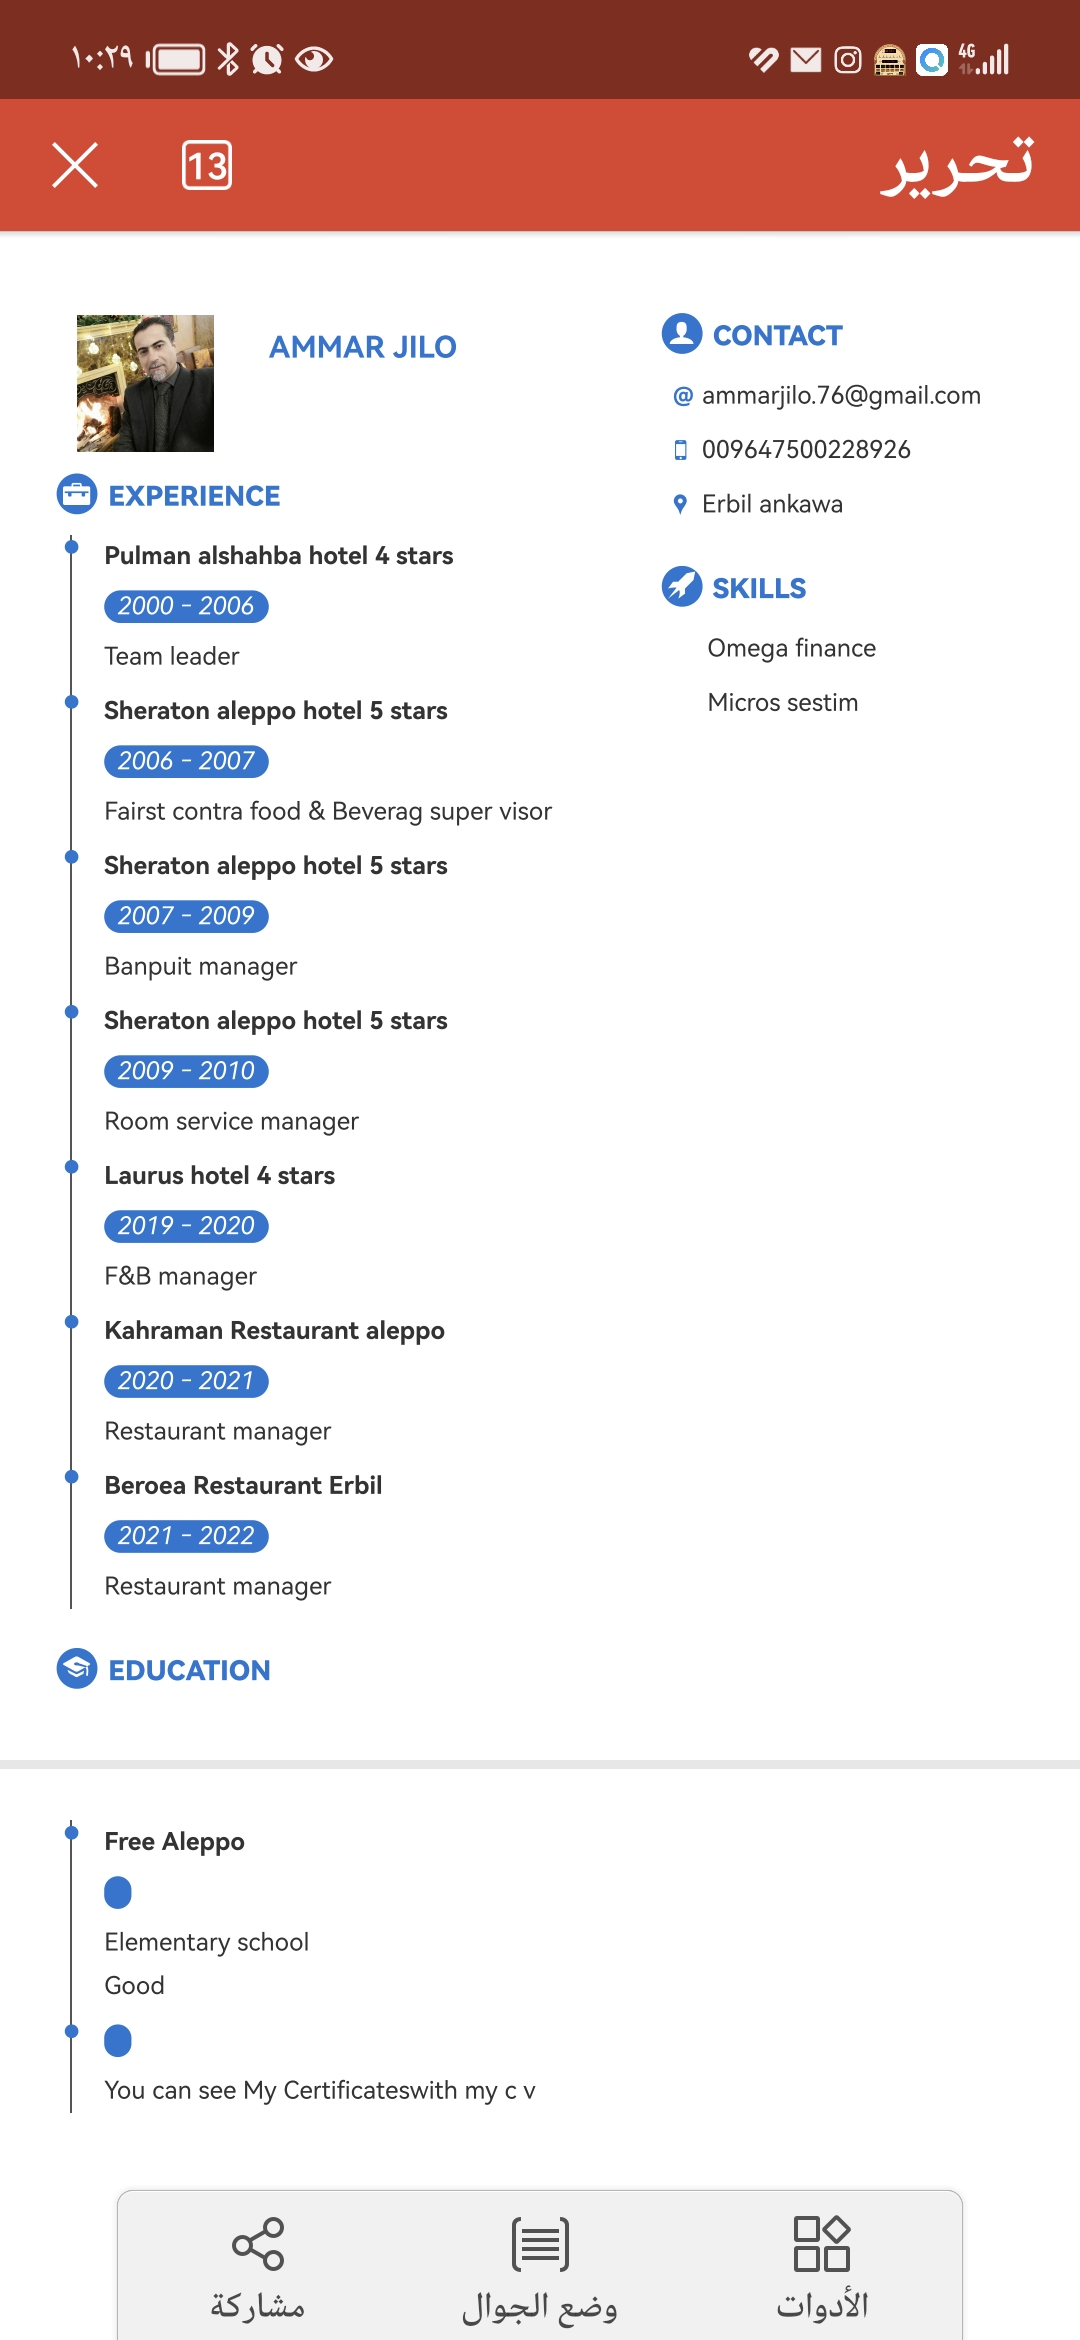Select the Erbil ankawa location text
Screen dimensions: 1080x2340
coord(772,504)
